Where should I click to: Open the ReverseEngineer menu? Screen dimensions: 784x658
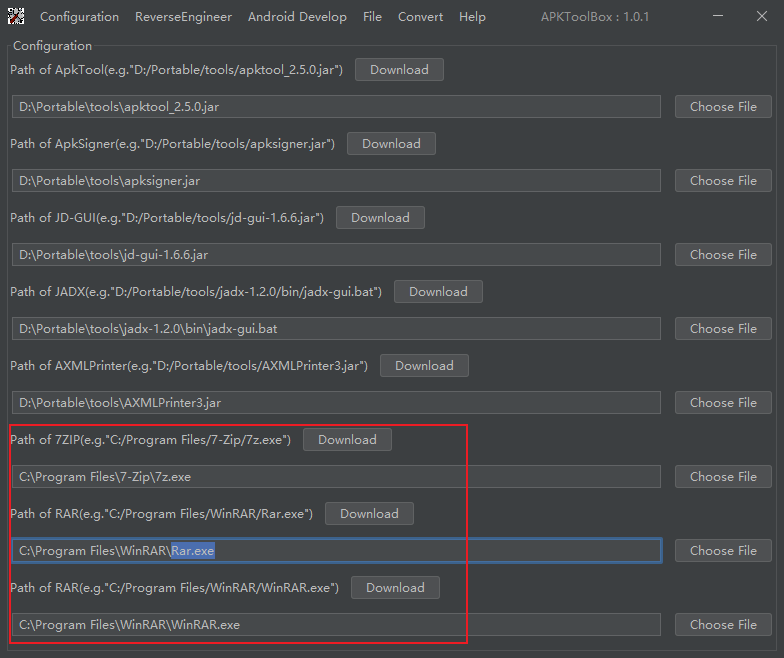184,17
